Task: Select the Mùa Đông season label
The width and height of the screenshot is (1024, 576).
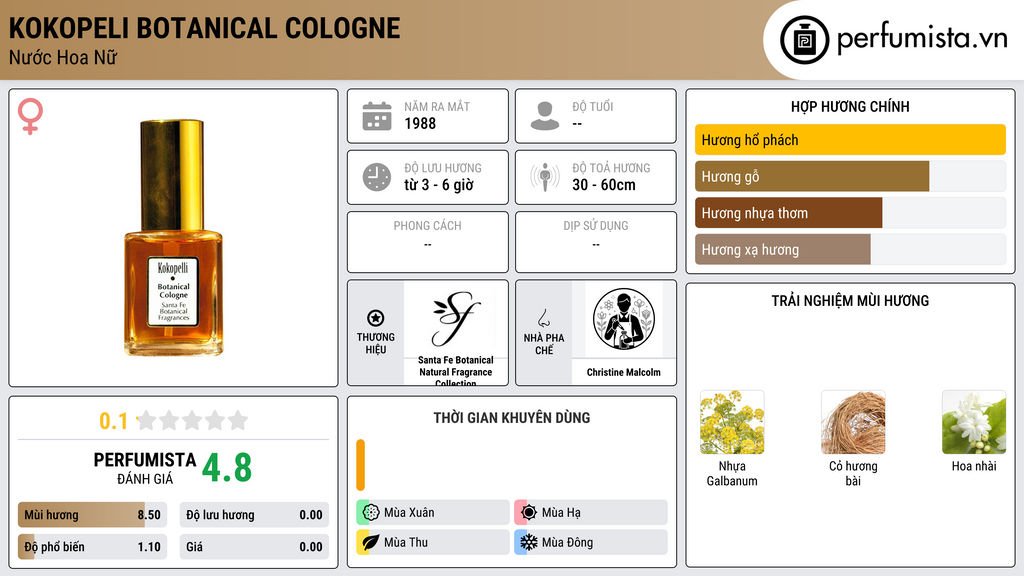Action: point(568,542)
